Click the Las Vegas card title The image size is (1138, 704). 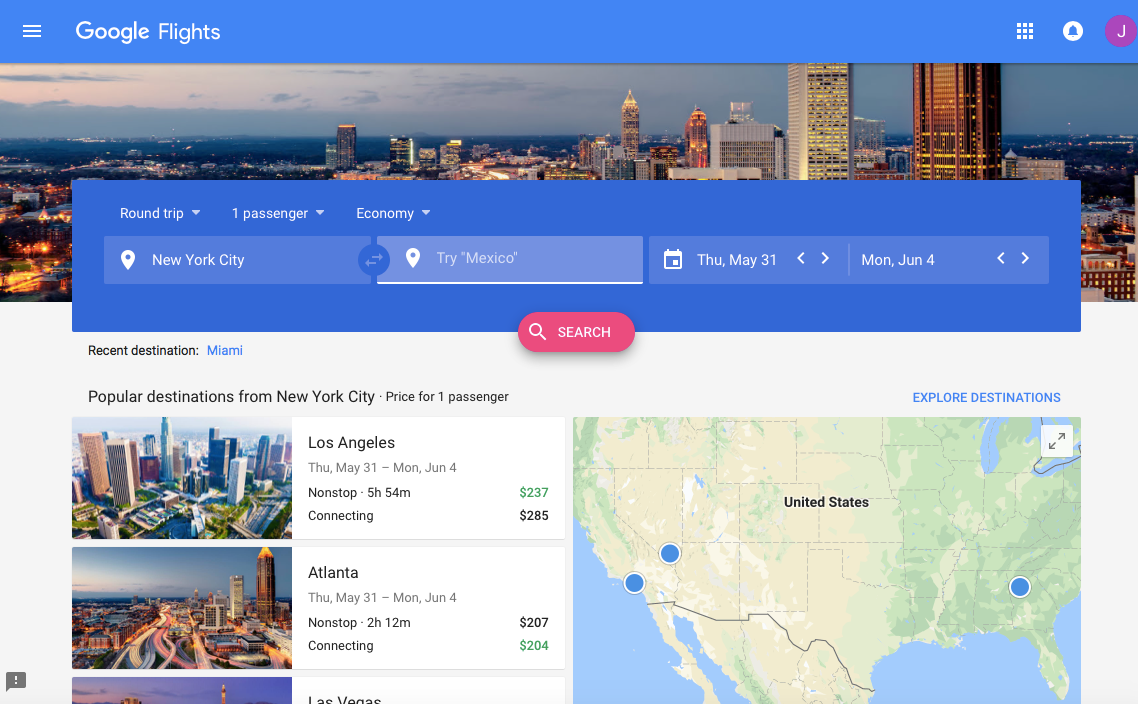pos(345,700)
